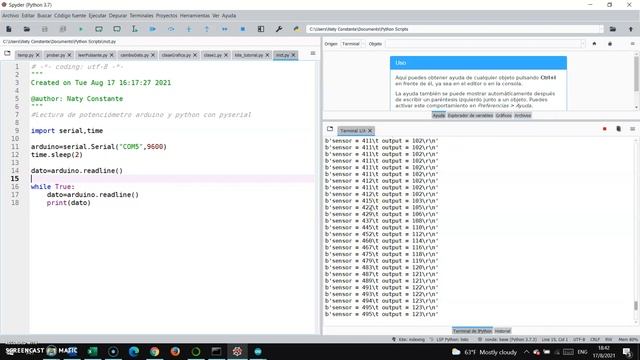Screen dimensions: 640x360
Task: Interrupt the kernel with the red stop
Action: click(x=604, y=129)
